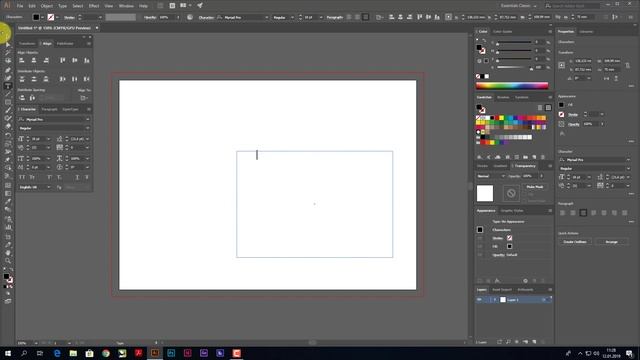
Task: Open Chrome from the Windows taskbar
Action: pos(106,353)
